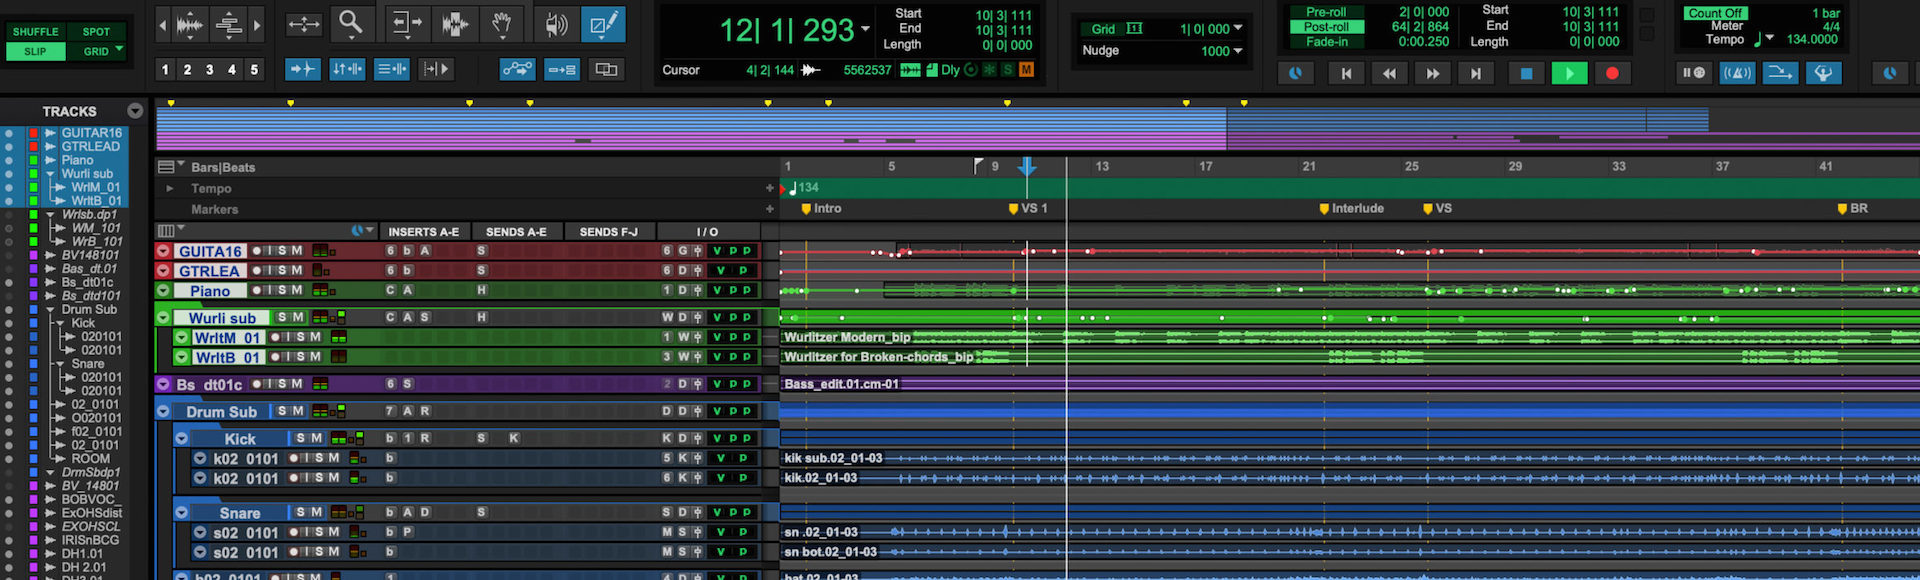Toggle the Wait for Note icon

[x=1693, y=73]
